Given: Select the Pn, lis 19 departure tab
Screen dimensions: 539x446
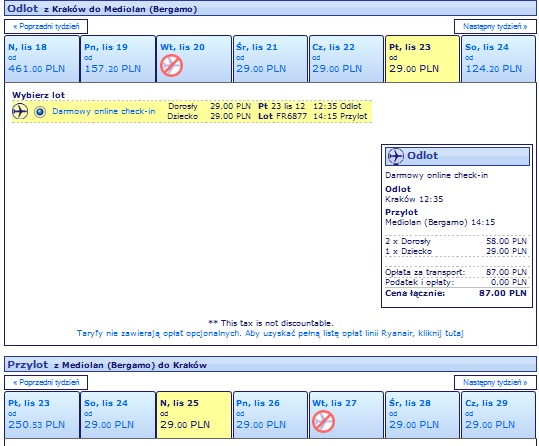Looking at the screenshot, I should [118, 59].
